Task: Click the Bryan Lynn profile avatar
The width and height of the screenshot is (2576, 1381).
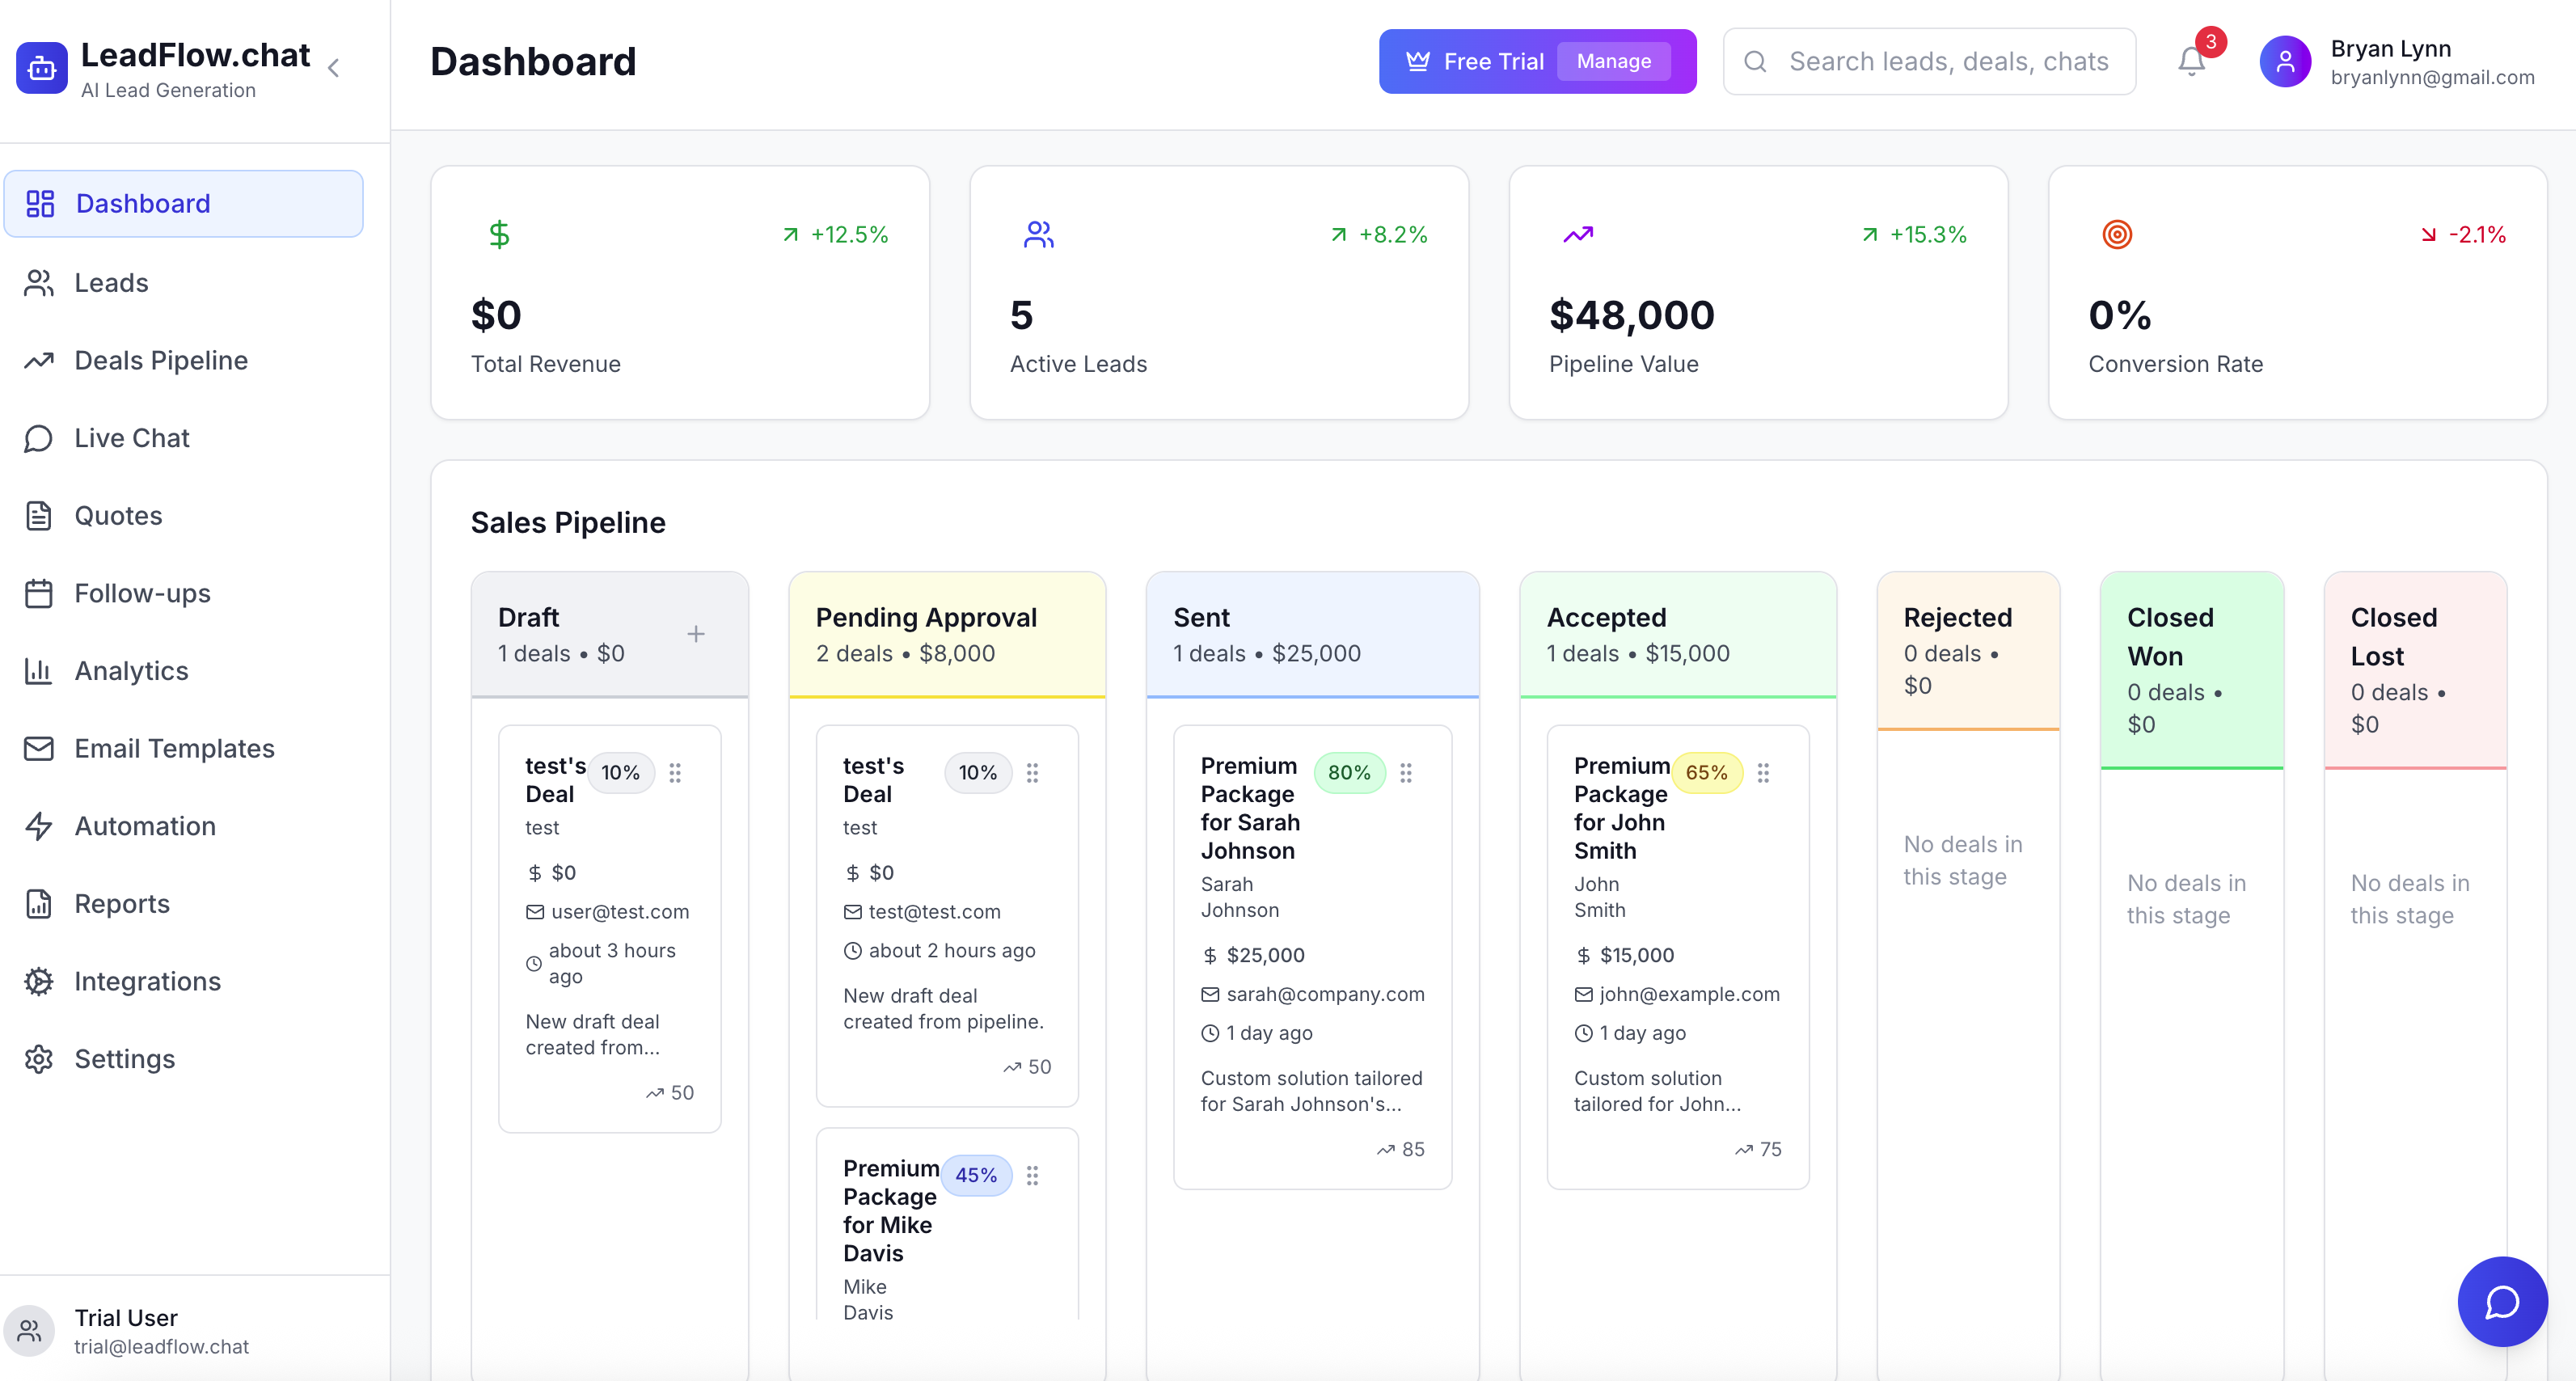Action: coord(2285,62)
